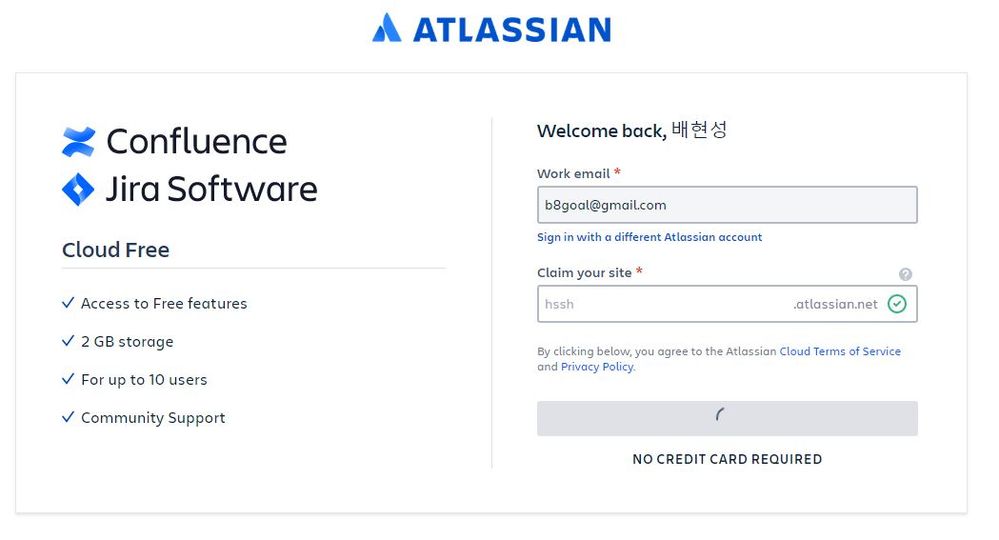Click the NO CREDIT CARD REQUIRED text
Screen dimensions: 999x540
click(727, 459)
